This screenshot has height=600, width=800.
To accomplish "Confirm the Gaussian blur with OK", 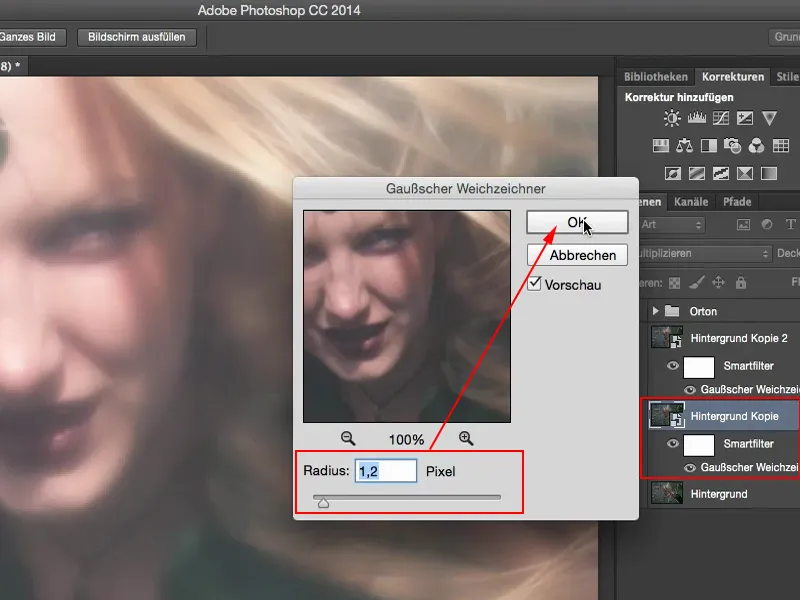I will (577, 222).
